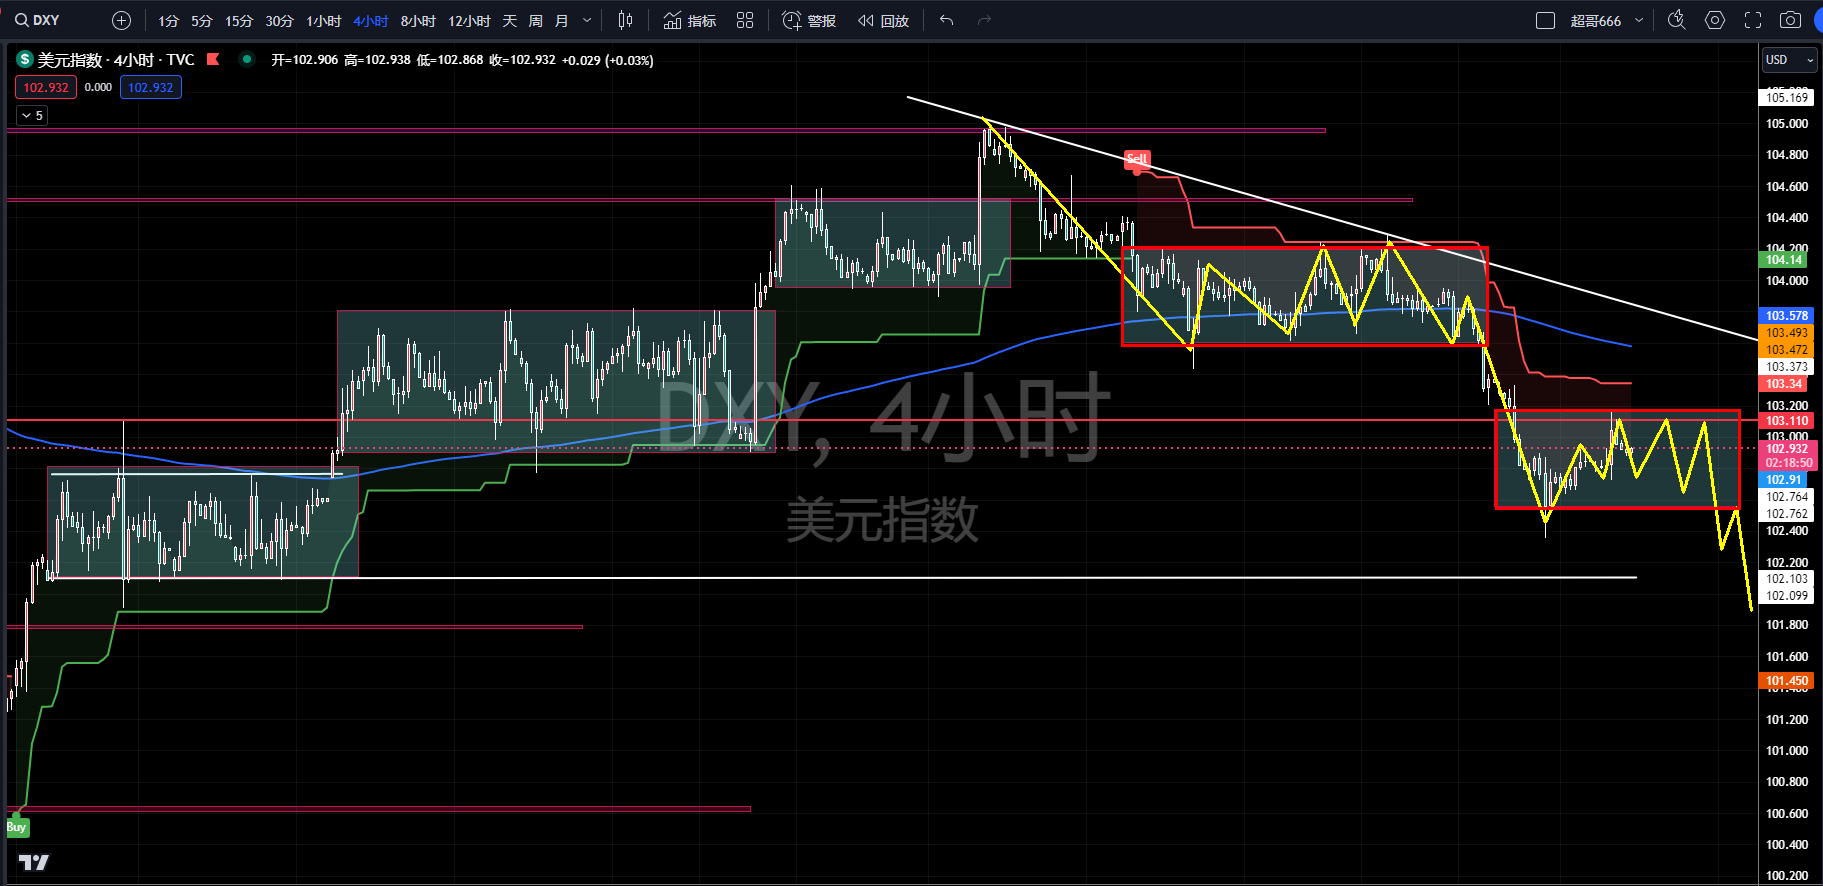
Task: Open the candlestick chart type selector
Action: pyautogui.click(x=625, y=20)
